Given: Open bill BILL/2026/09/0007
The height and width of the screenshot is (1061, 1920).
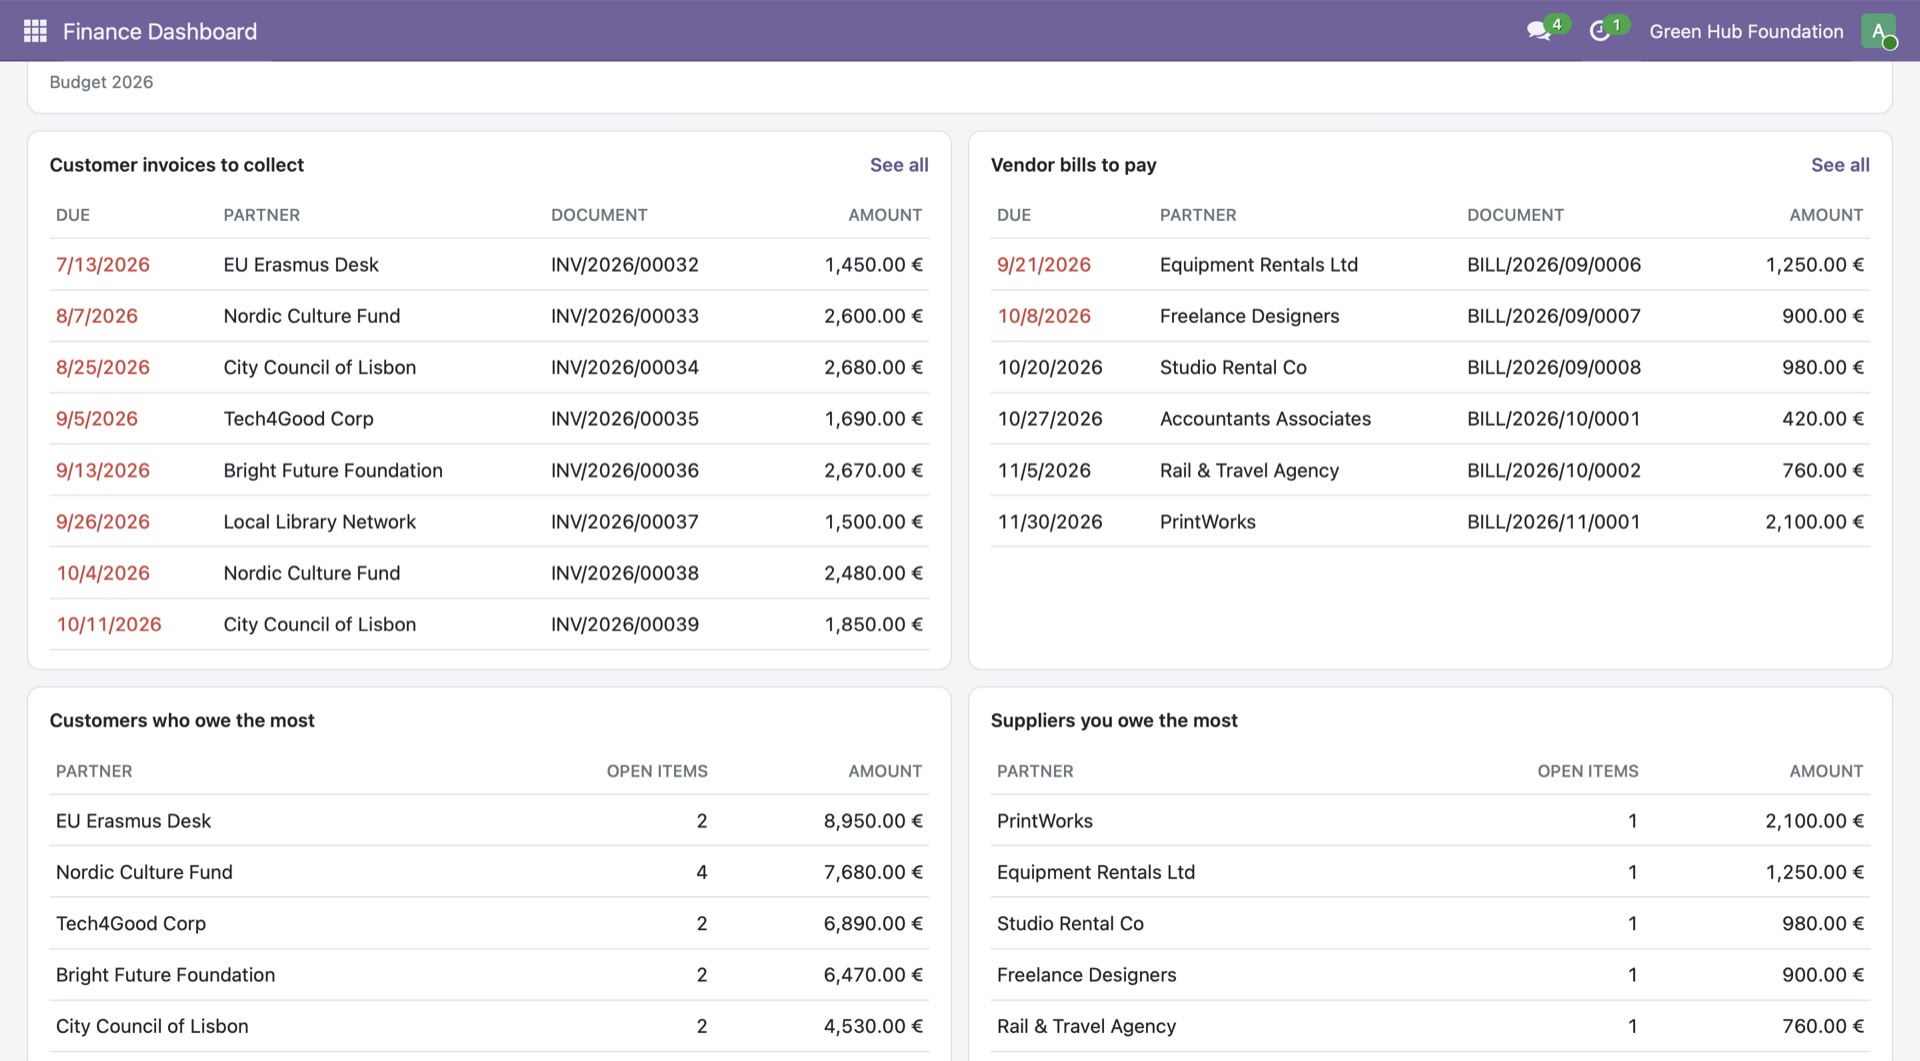Looking at the screenshot, I should [x=1554, y=316].
